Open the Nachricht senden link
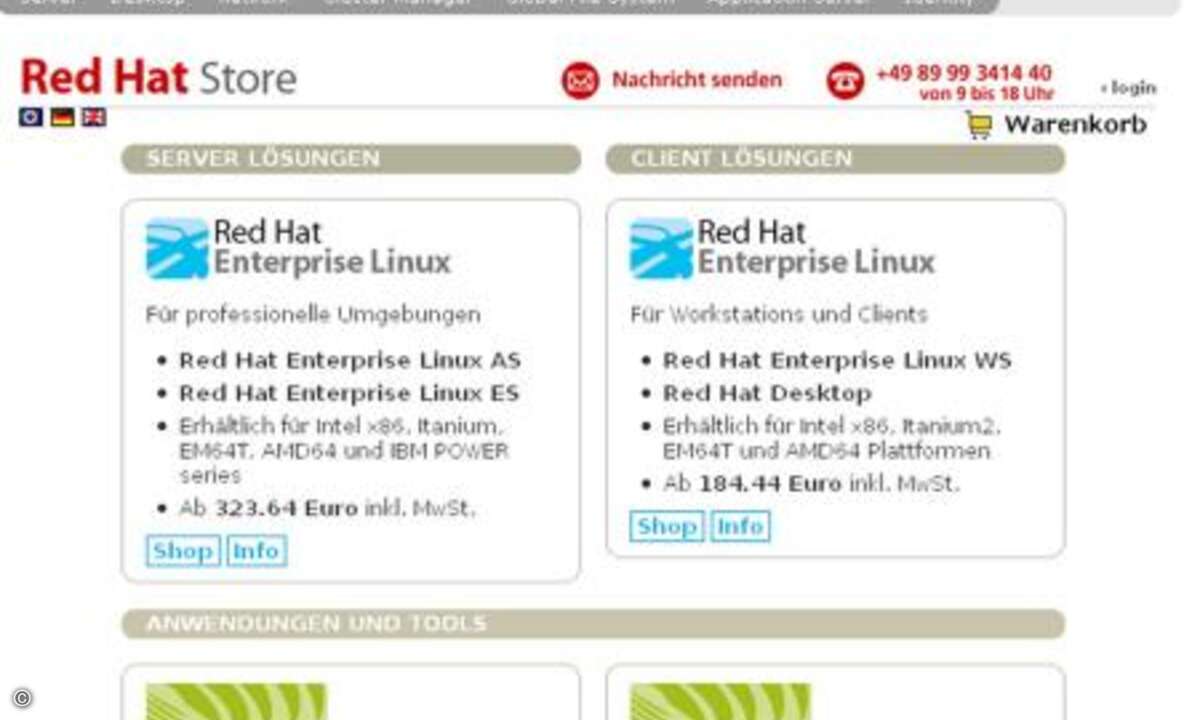The width and height of the screenshot is (1200, 720). (x=697, y=80)
